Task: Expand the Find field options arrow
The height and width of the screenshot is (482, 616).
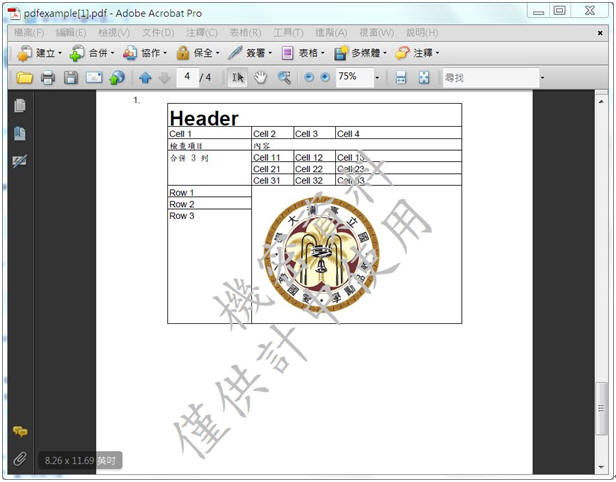Action: click(542, 78)
